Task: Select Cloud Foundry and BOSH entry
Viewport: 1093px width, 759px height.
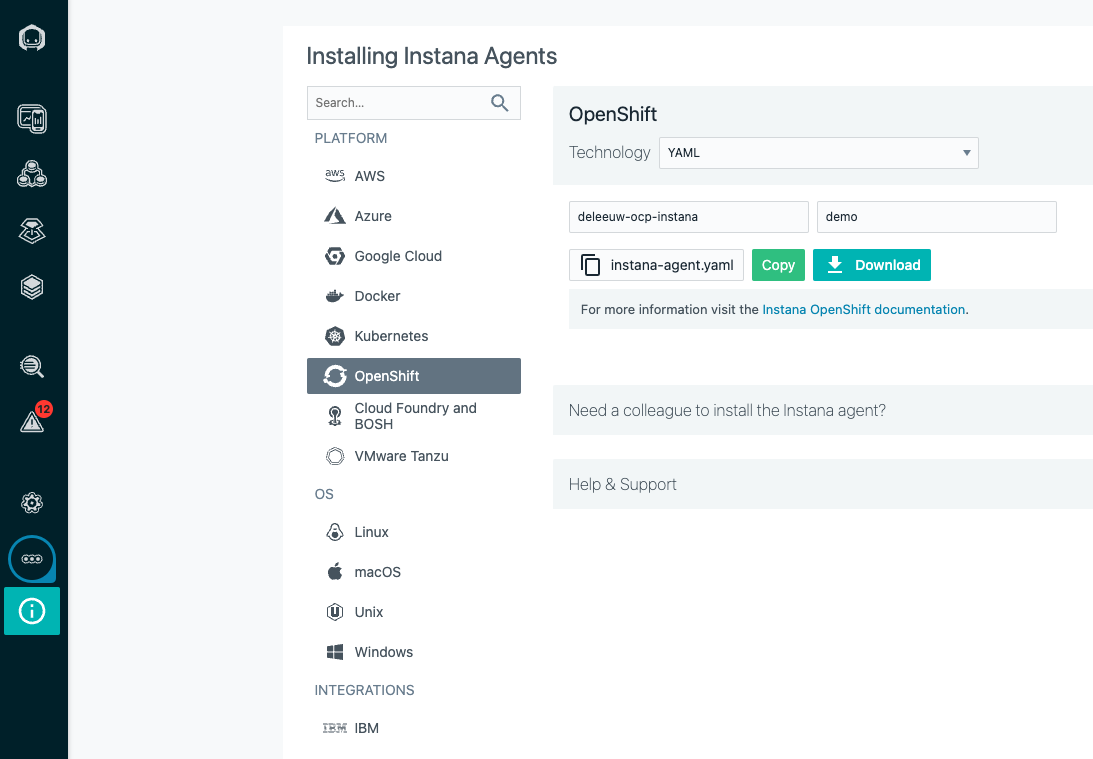Action: [x=413, y=416]
